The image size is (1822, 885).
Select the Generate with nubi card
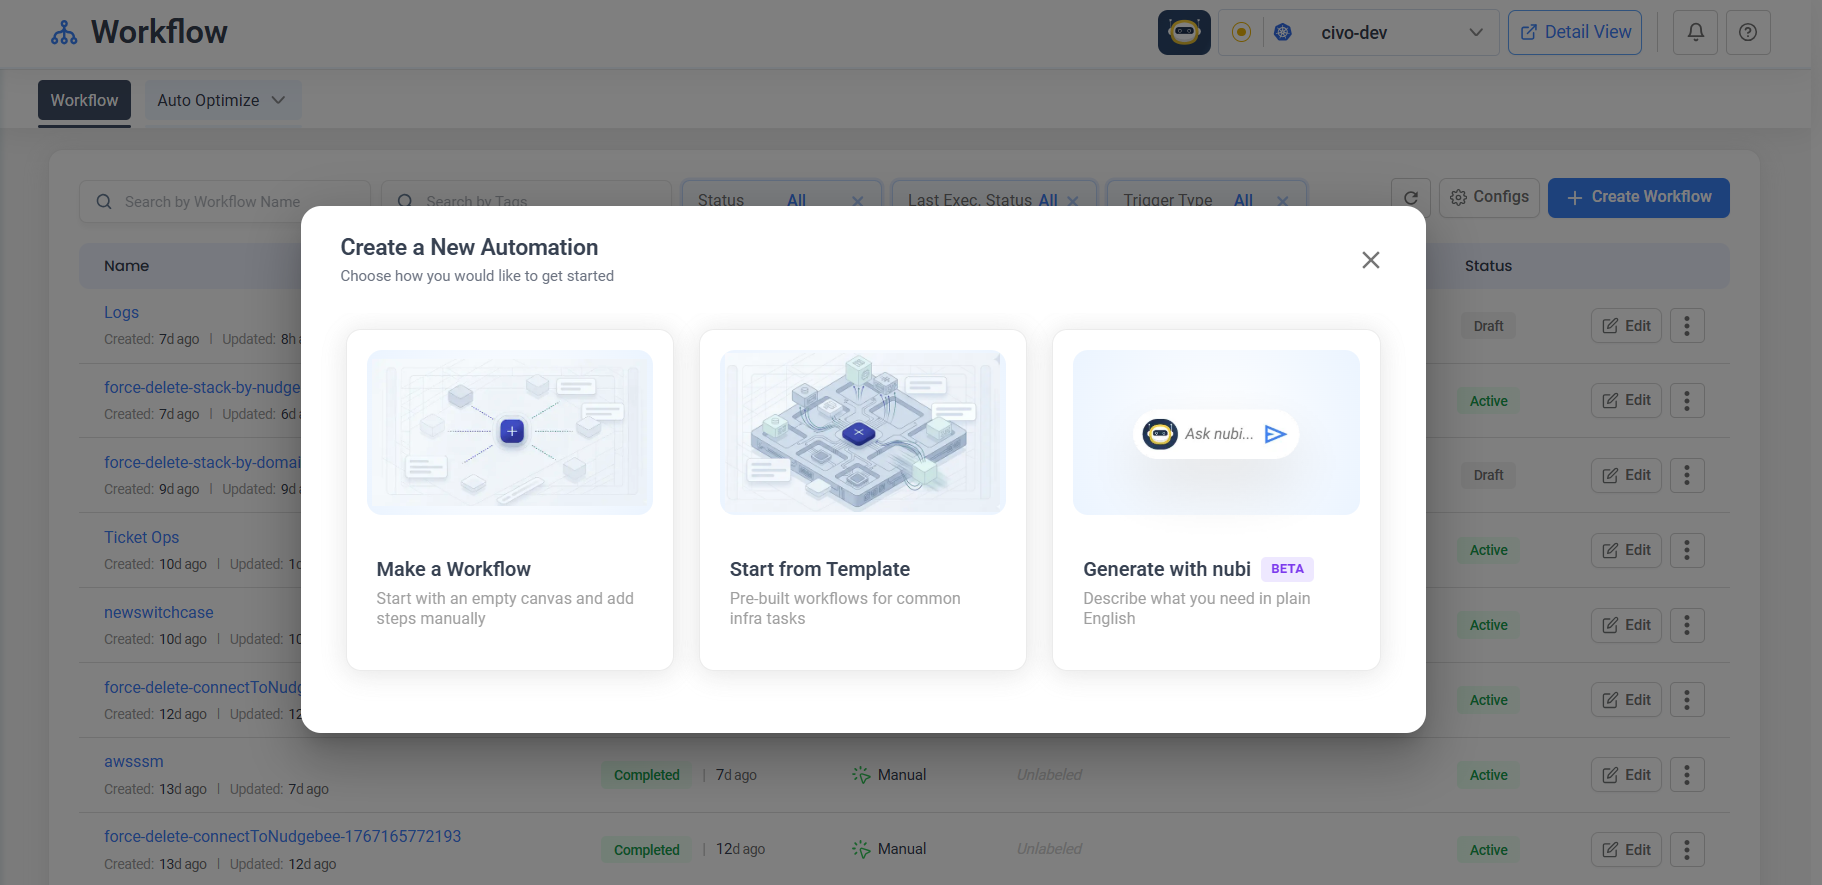(x=1216, y=500)
